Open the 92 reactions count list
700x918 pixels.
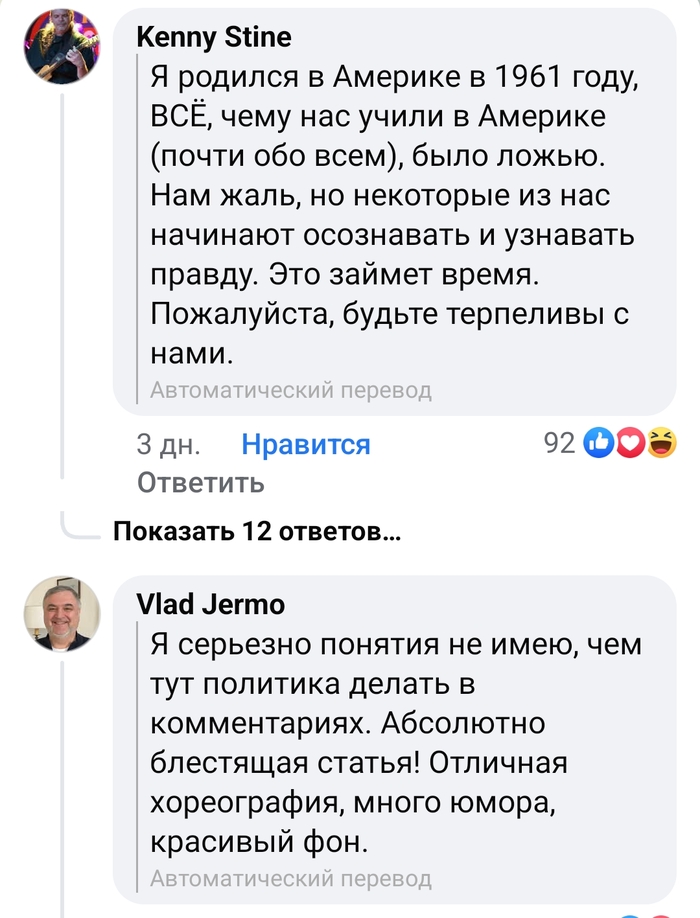(x=558, y=442)
